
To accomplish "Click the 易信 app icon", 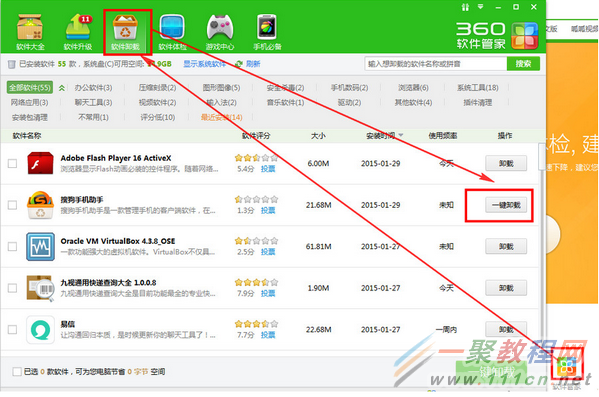I will click(x=40, y=329).
